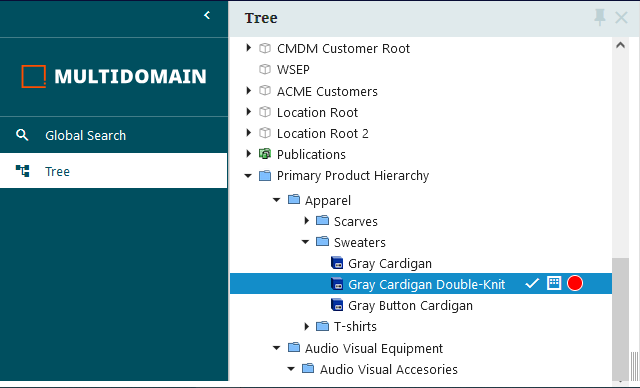Open the grid table icon on selected row

click(x=554, y=283)
